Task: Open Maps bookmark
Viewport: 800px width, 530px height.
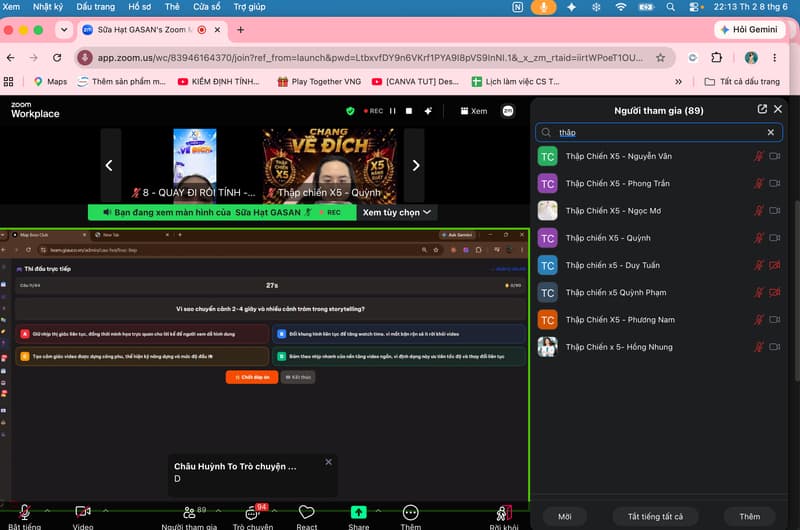Action: click(51, 82)
